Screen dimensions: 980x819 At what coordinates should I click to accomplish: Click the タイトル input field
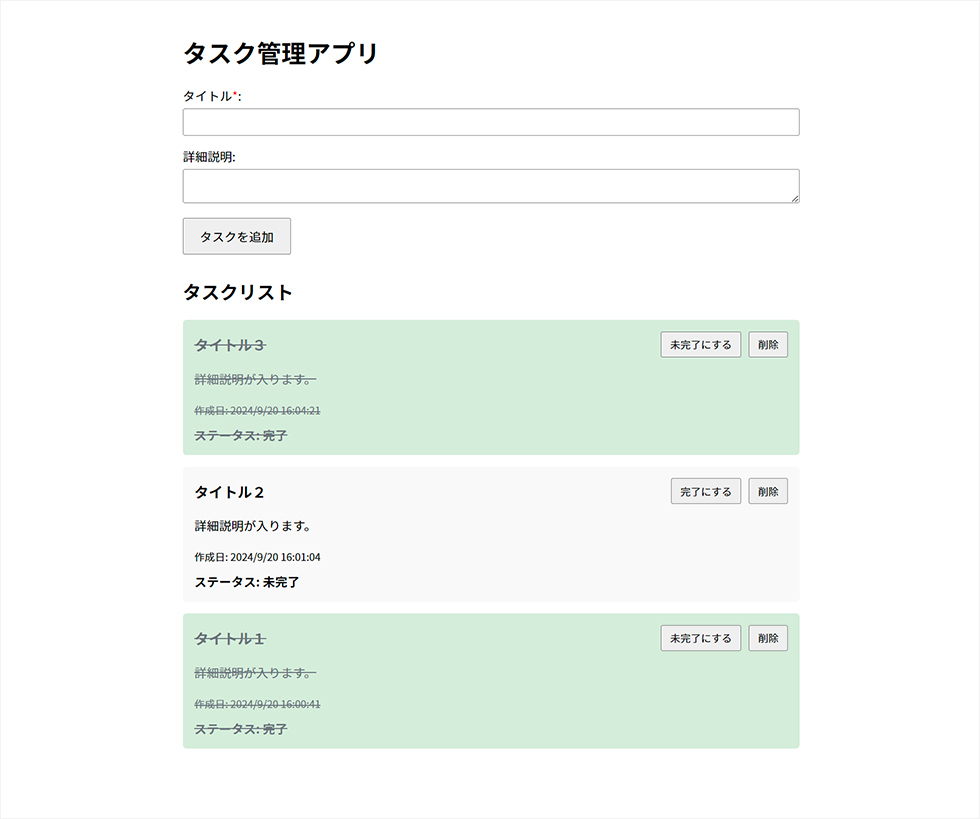pos(491,122)
